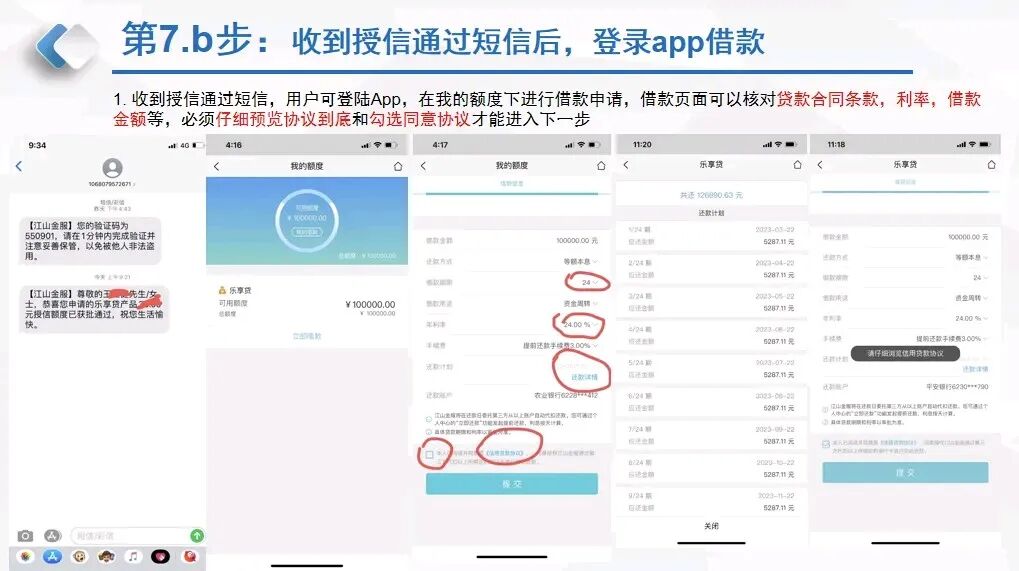
Task: Submit with 提交 button on the 11:18 screen
Action: point(905,472)
